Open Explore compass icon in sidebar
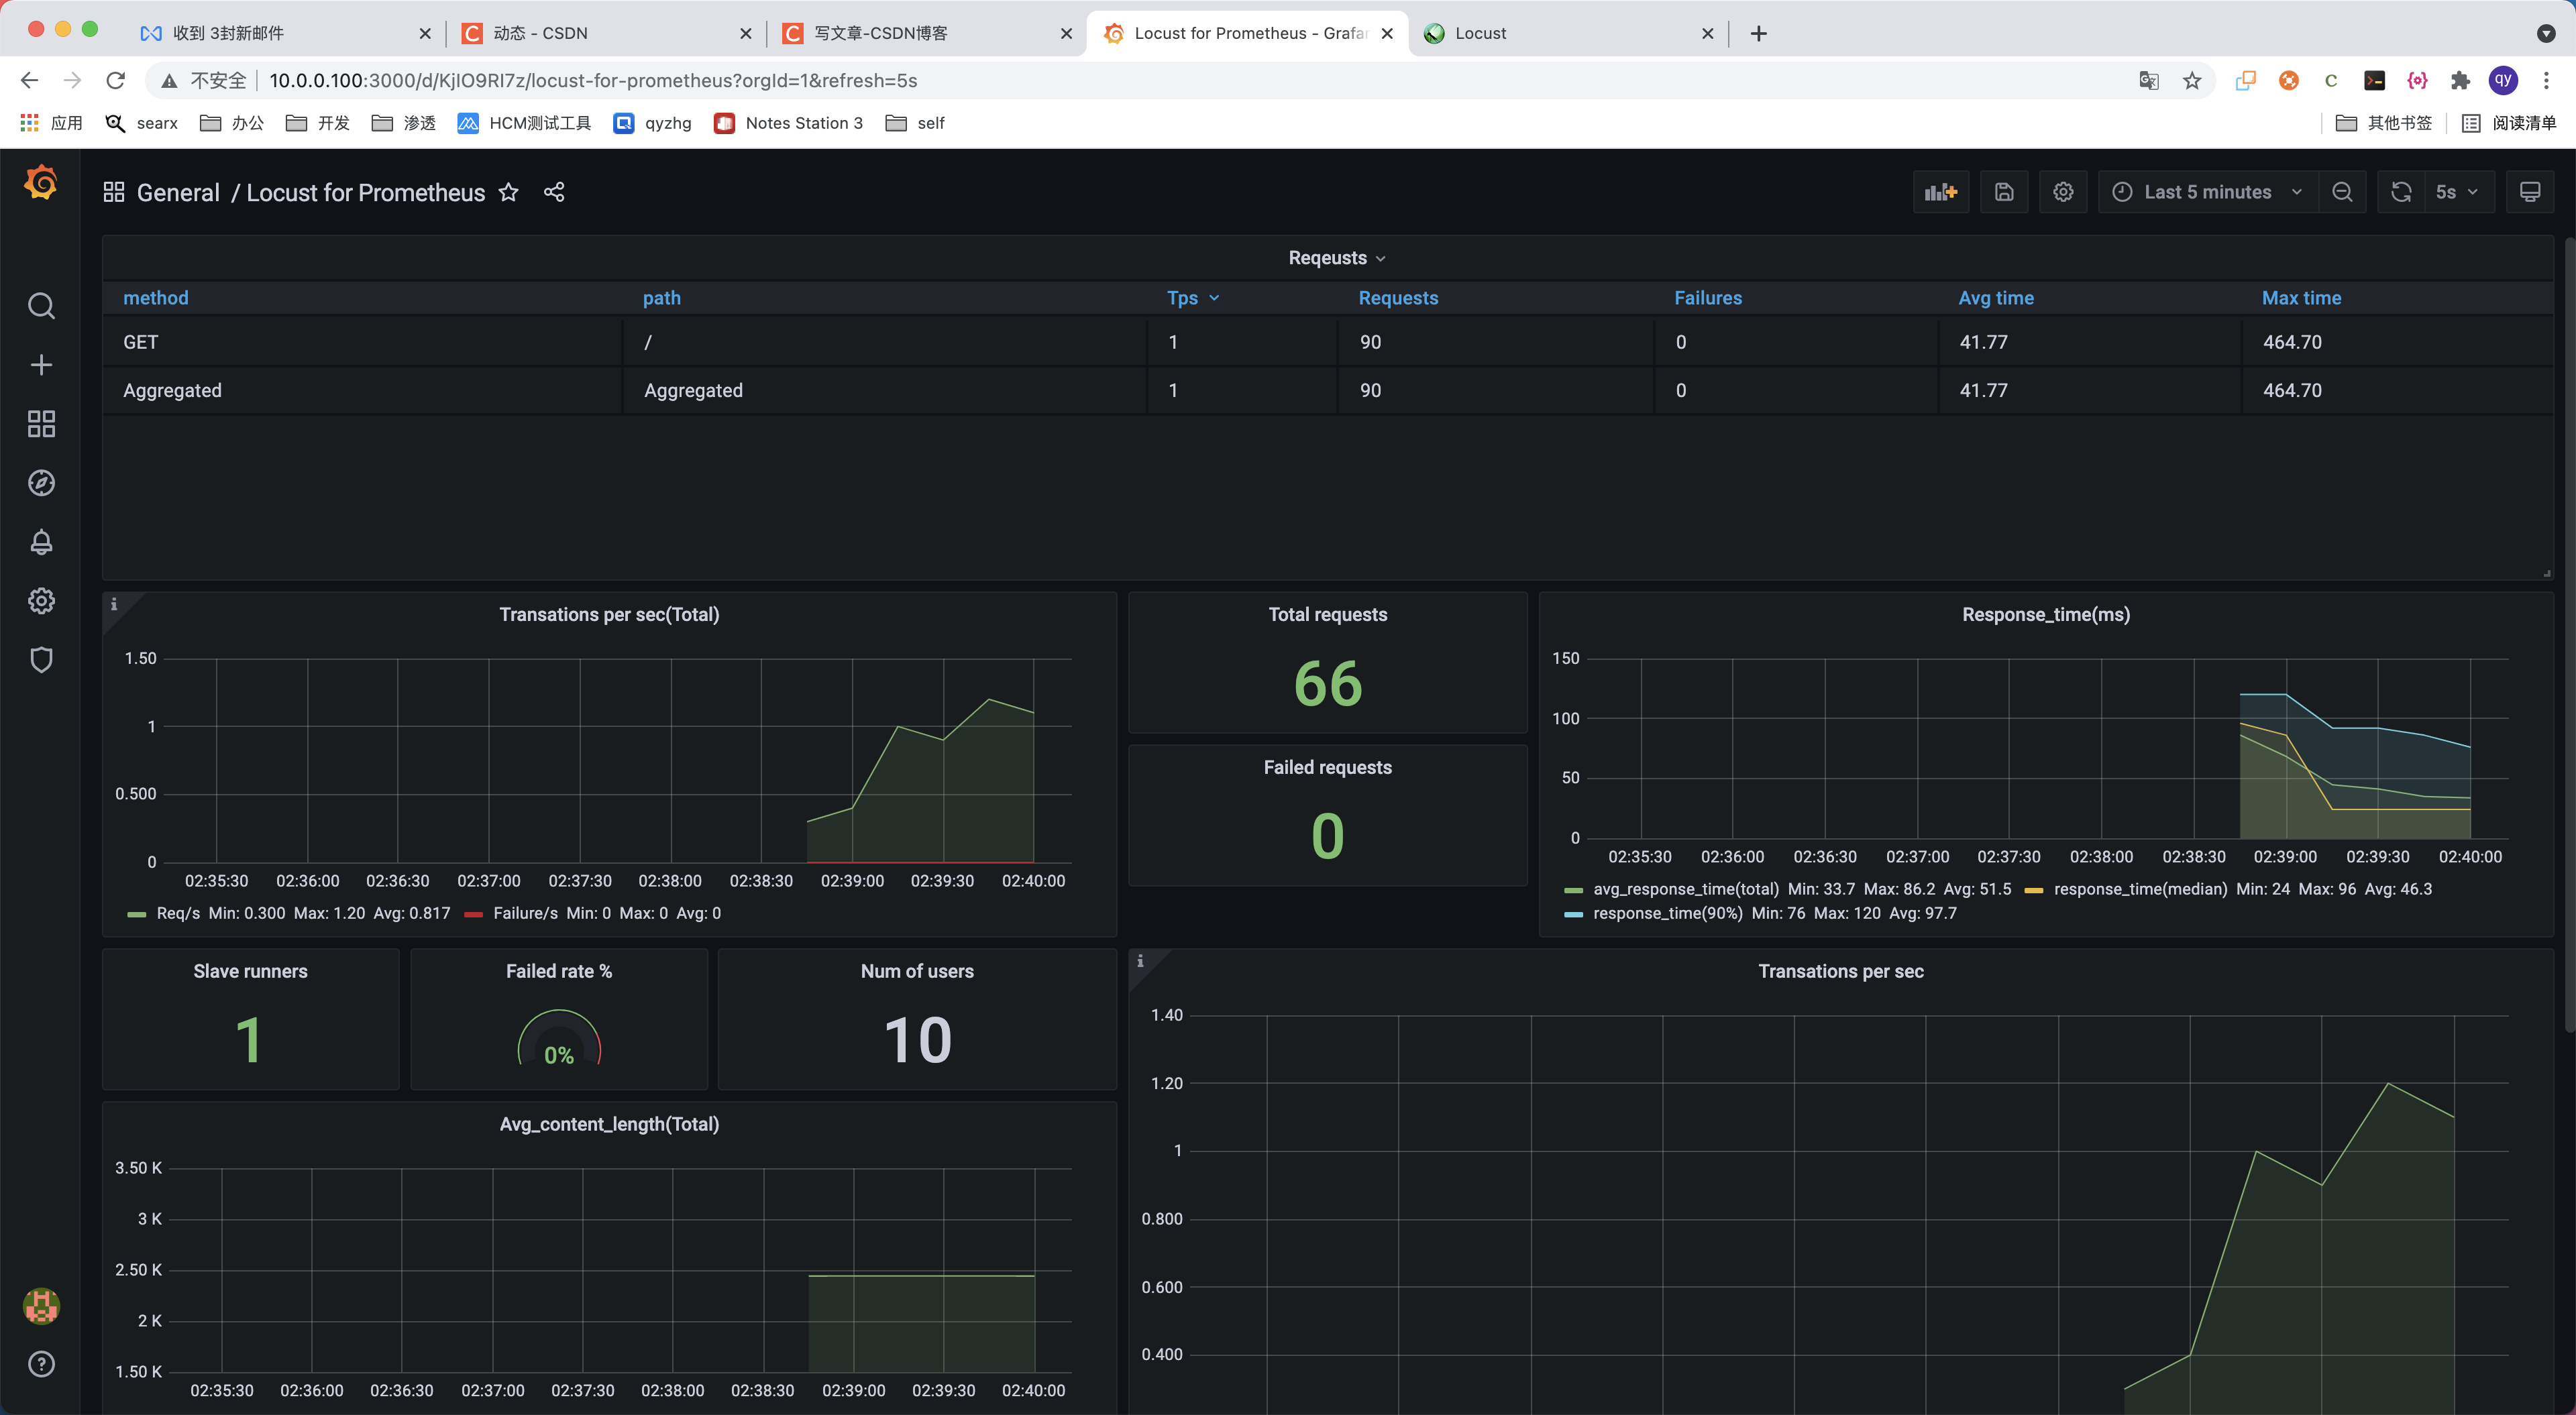The height and width of the screenshot is (1415, 2576). (41, 483)
